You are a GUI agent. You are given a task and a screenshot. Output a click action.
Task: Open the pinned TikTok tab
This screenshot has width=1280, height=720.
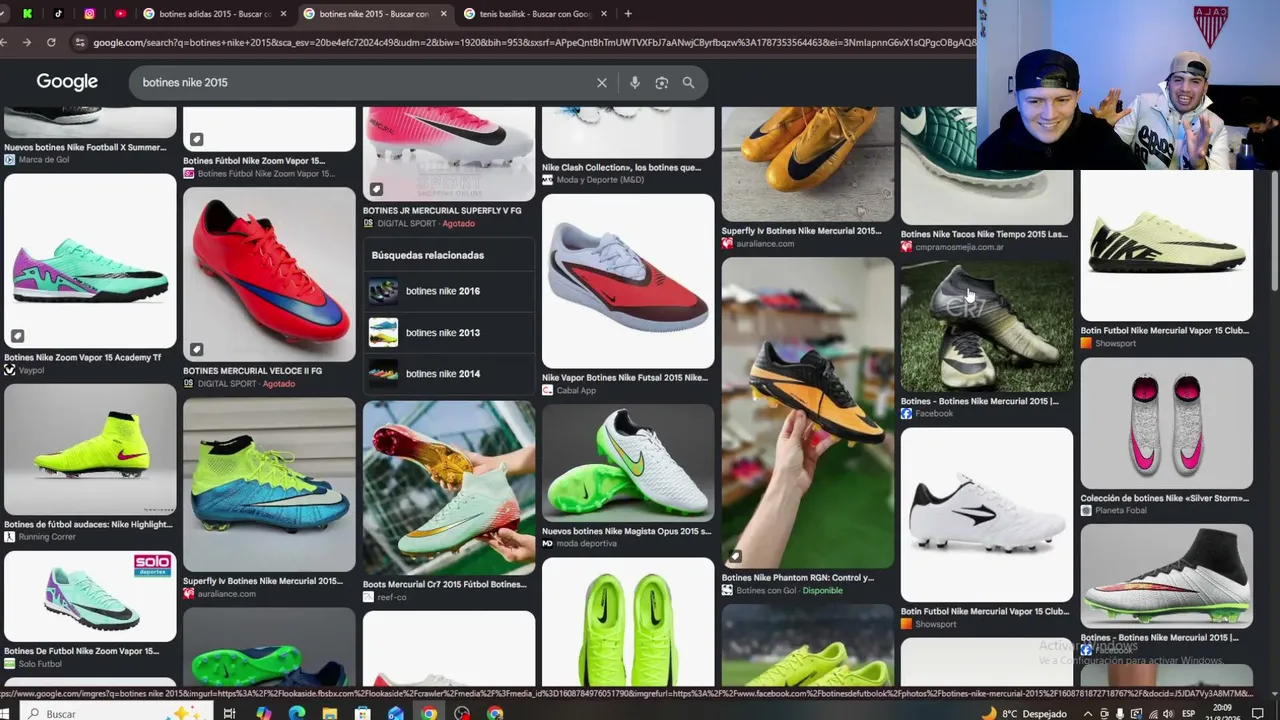[x=58, y=14]
